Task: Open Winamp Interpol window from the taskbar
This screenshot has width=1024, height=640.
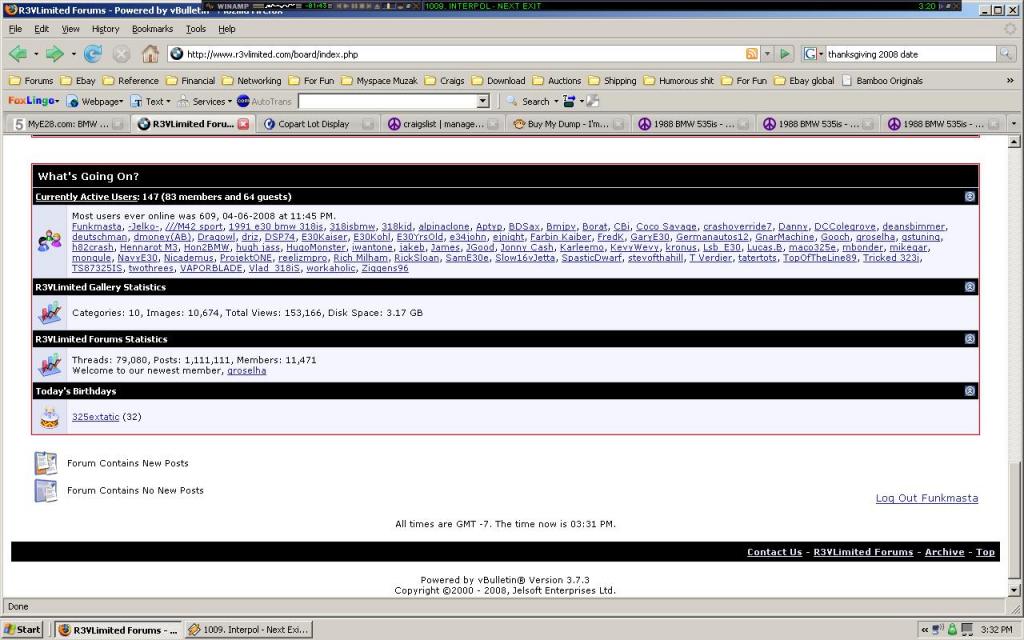Action: pos(248,629)
